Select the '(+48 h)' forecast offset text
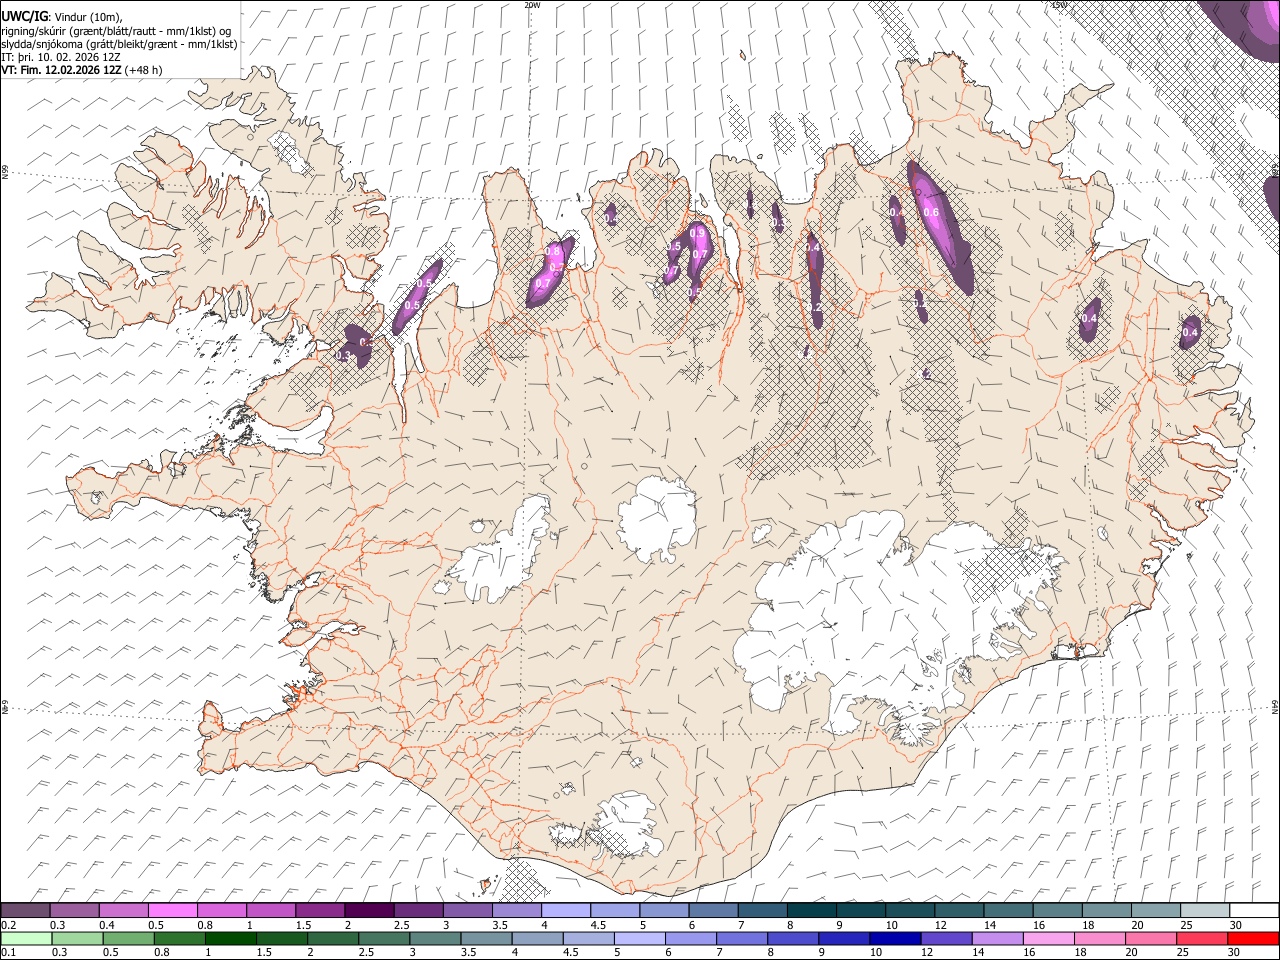This screenshot has height=960, width=1280. [144, 70]
